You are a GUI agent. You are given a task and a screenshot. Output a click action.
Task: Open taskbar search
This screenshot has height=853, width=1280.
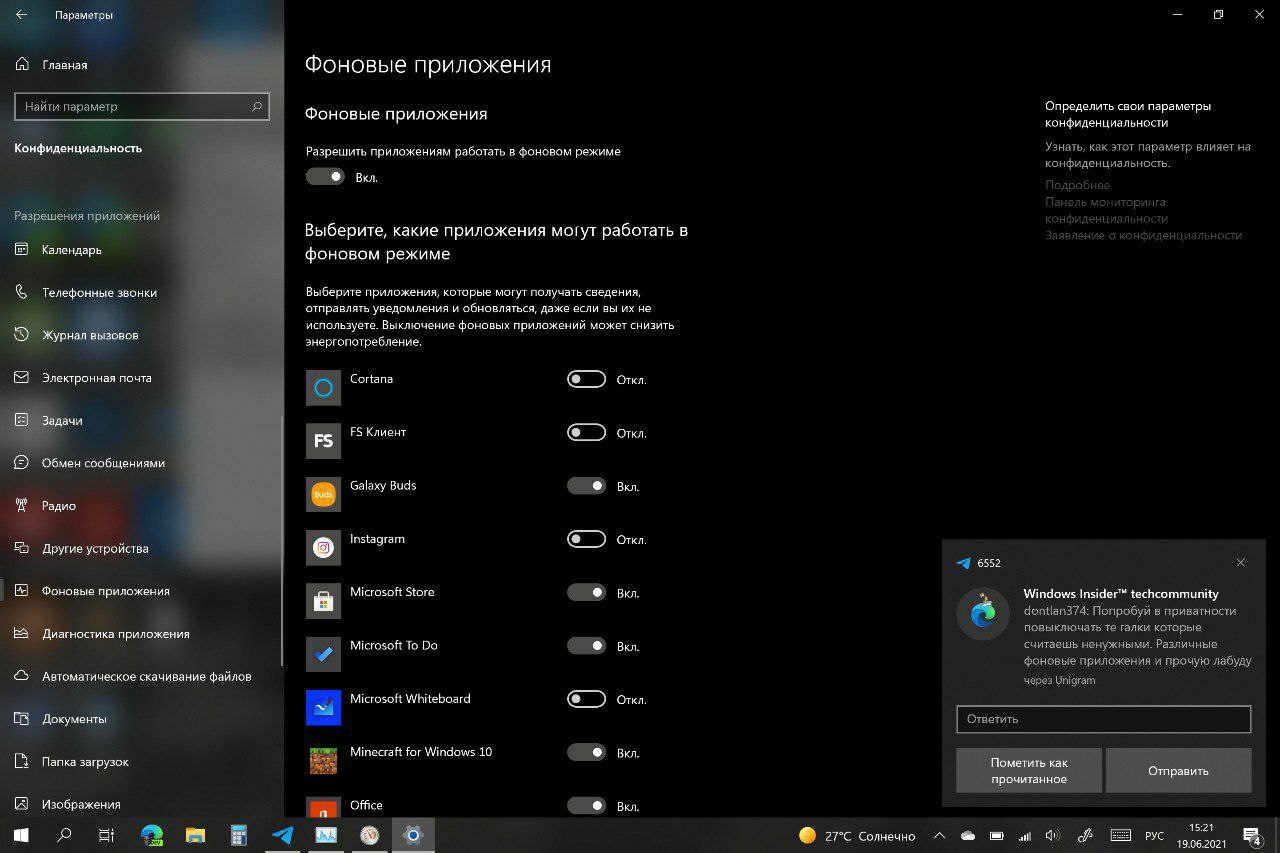(65, 835)
